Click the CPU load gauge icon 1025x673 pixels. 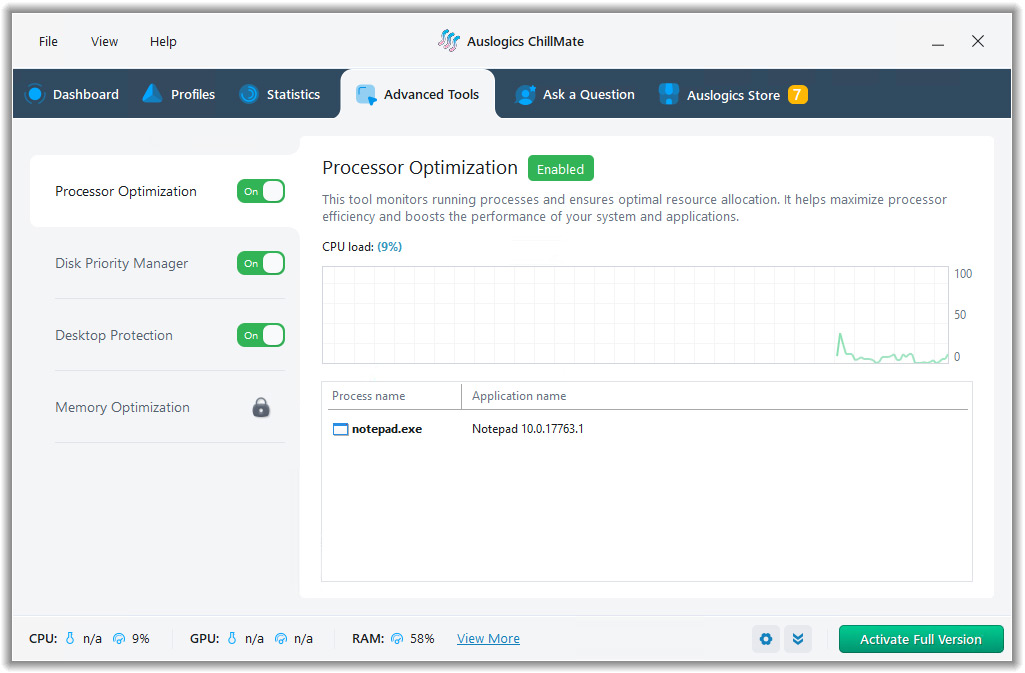tap(119, 638)
